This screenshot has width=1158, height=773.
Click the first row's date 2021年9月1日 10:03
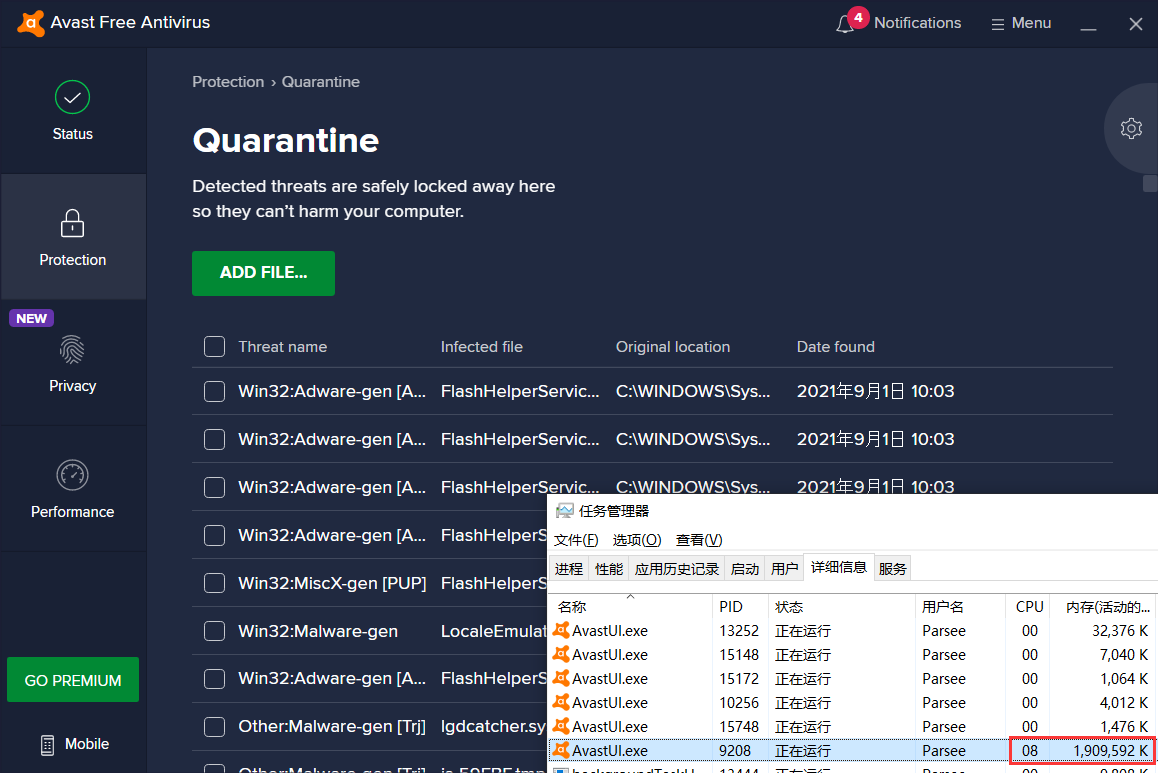click(875, 391)
